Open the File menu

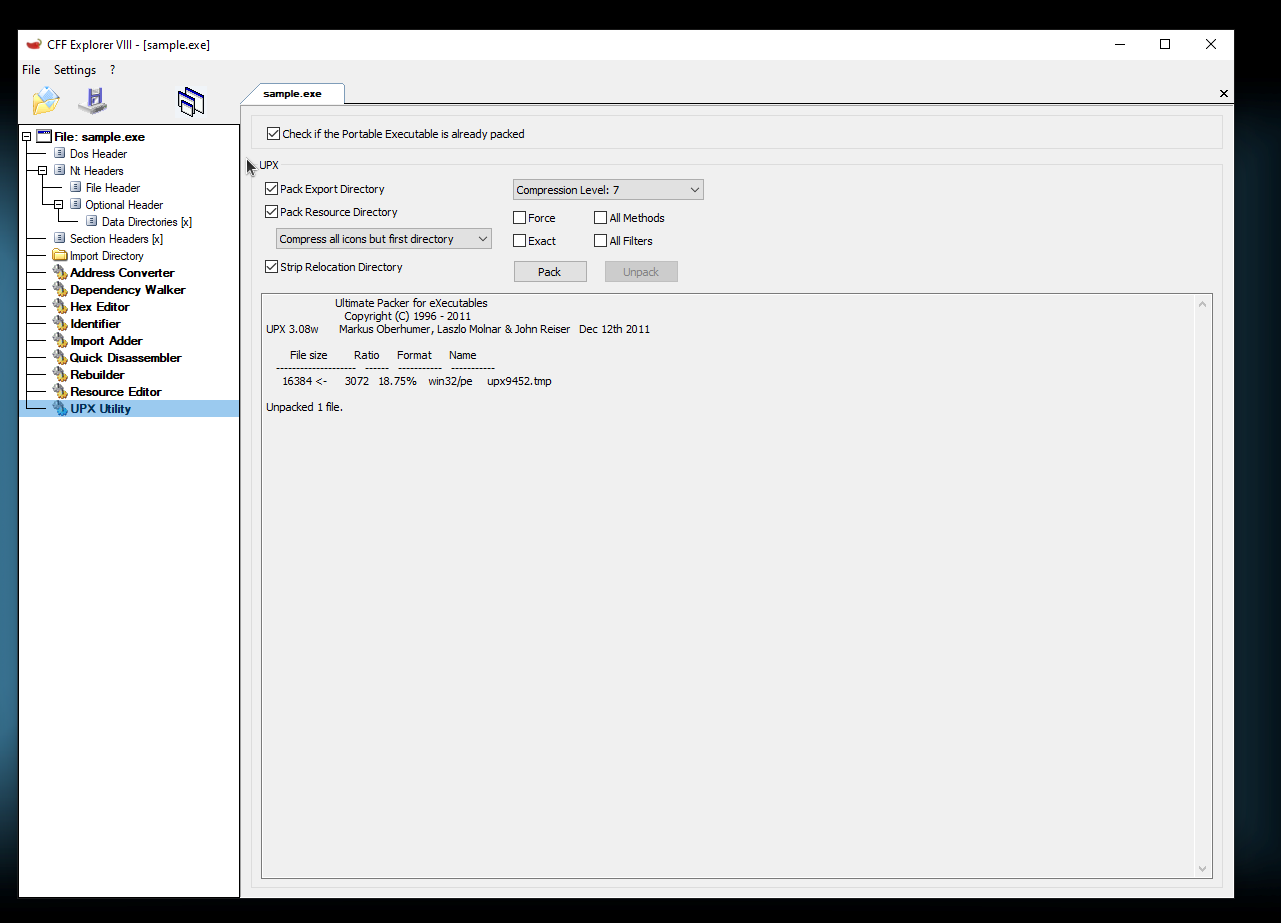[31, 70]
